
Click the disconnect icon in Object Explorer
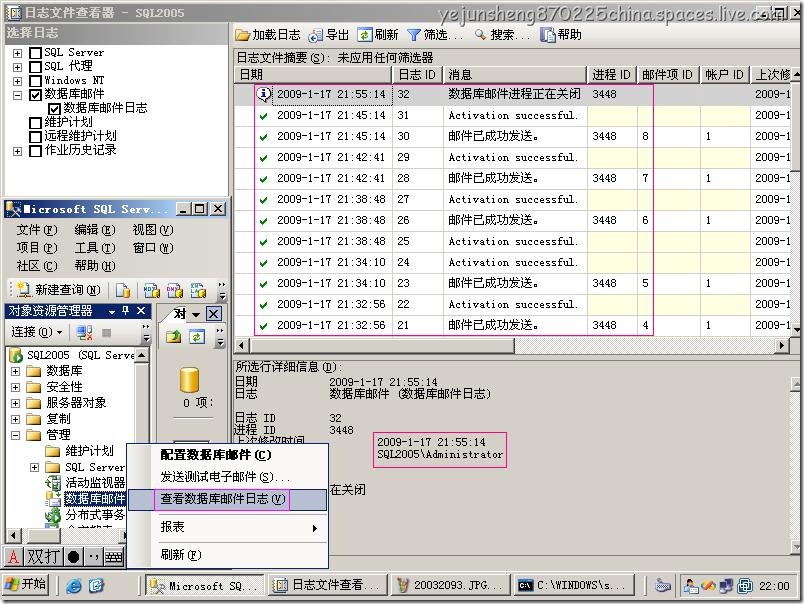tap(84, 332)
